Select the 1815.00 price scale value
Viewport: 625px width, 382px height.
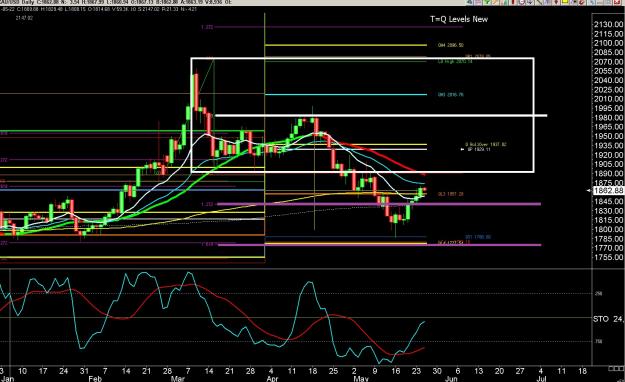(608, 220)
